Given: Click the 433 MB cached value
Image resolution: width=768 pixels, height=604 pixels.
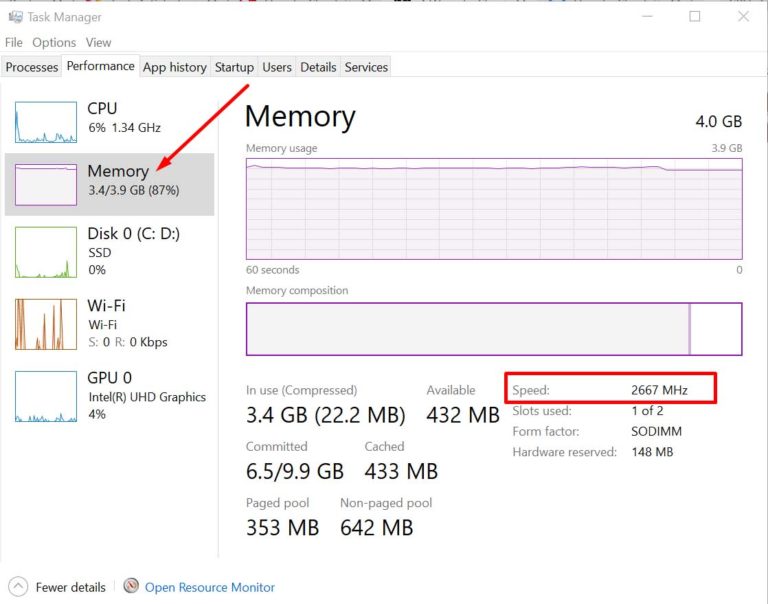Looking at the screenshot, I should [x=401, y=471].
